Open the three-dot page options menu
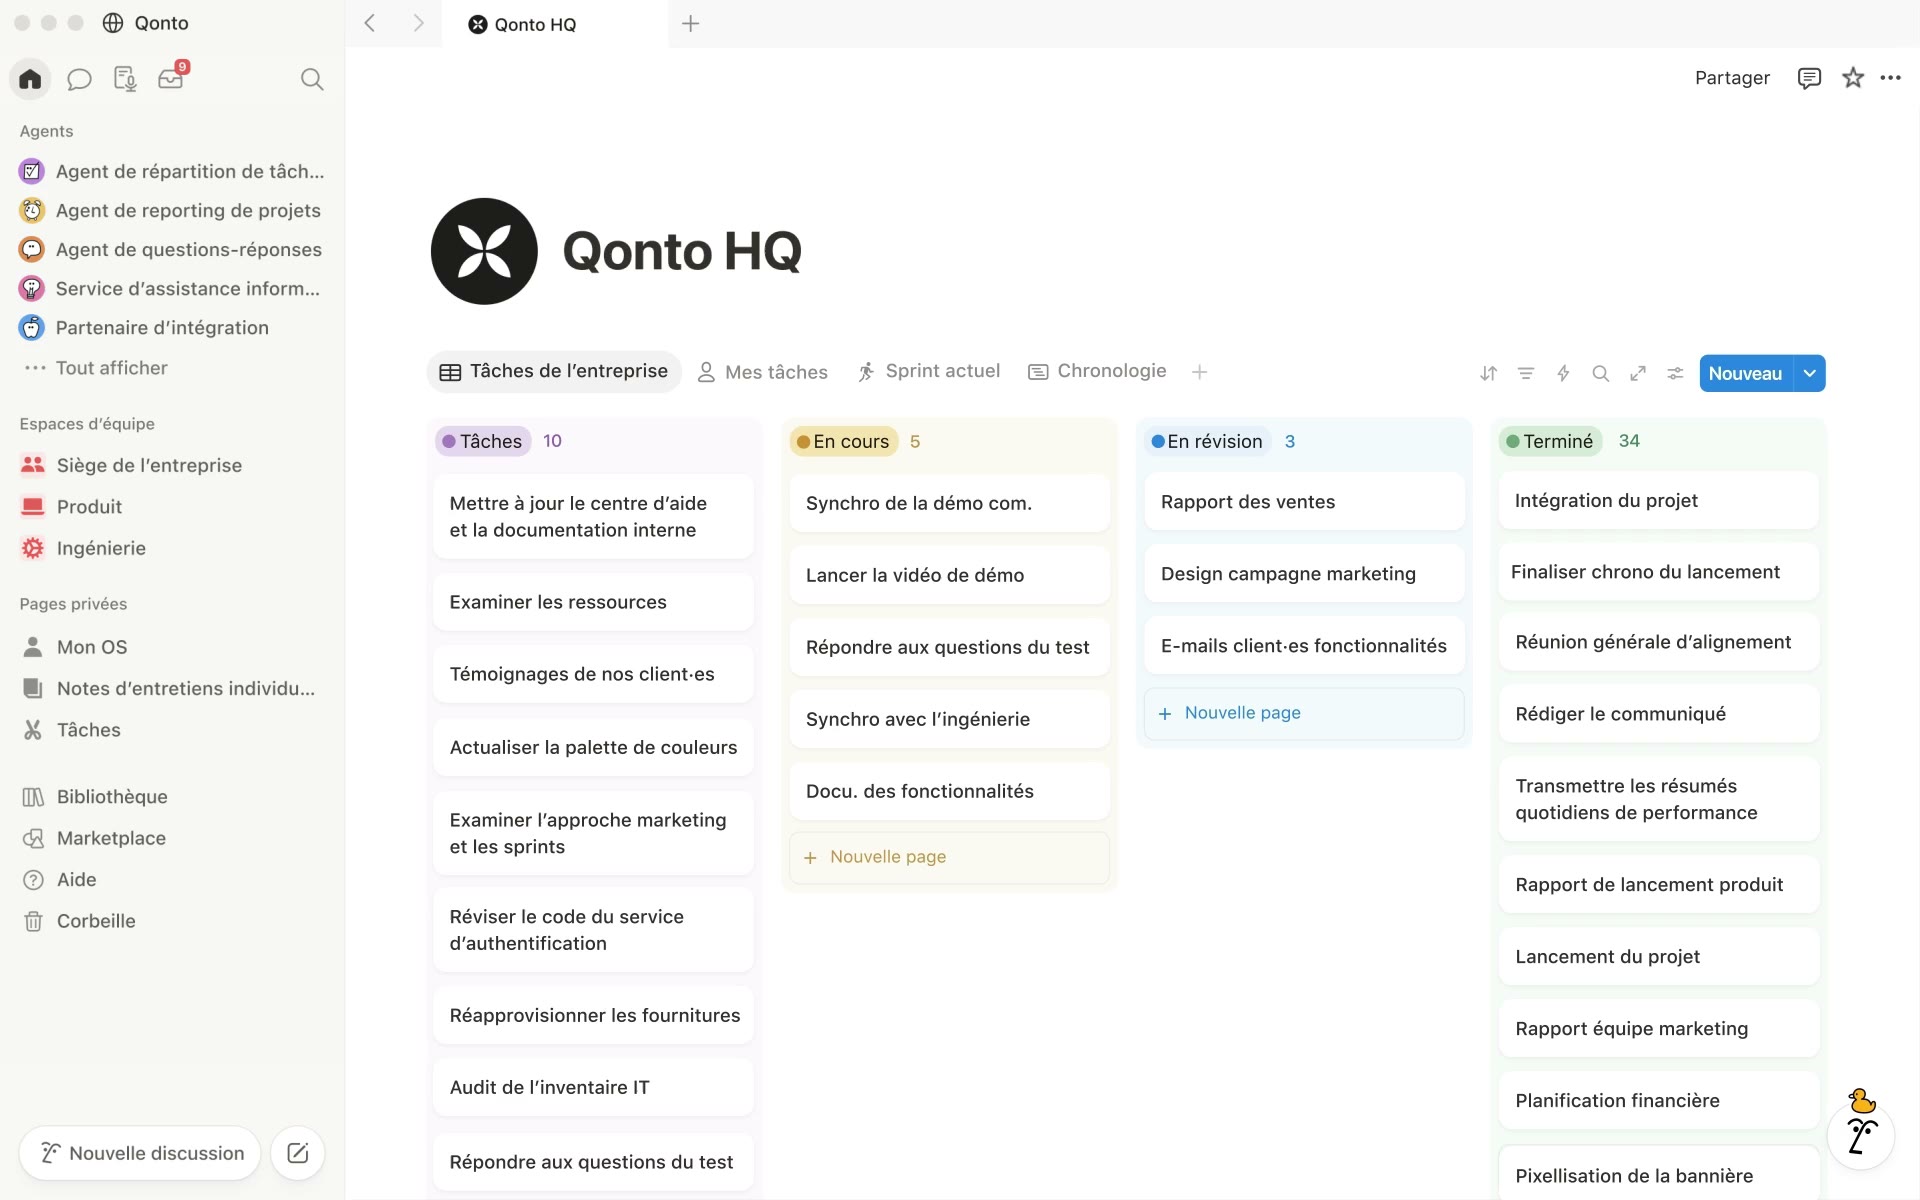This screenshot has height=1200, width=1920. [1890, 78]
